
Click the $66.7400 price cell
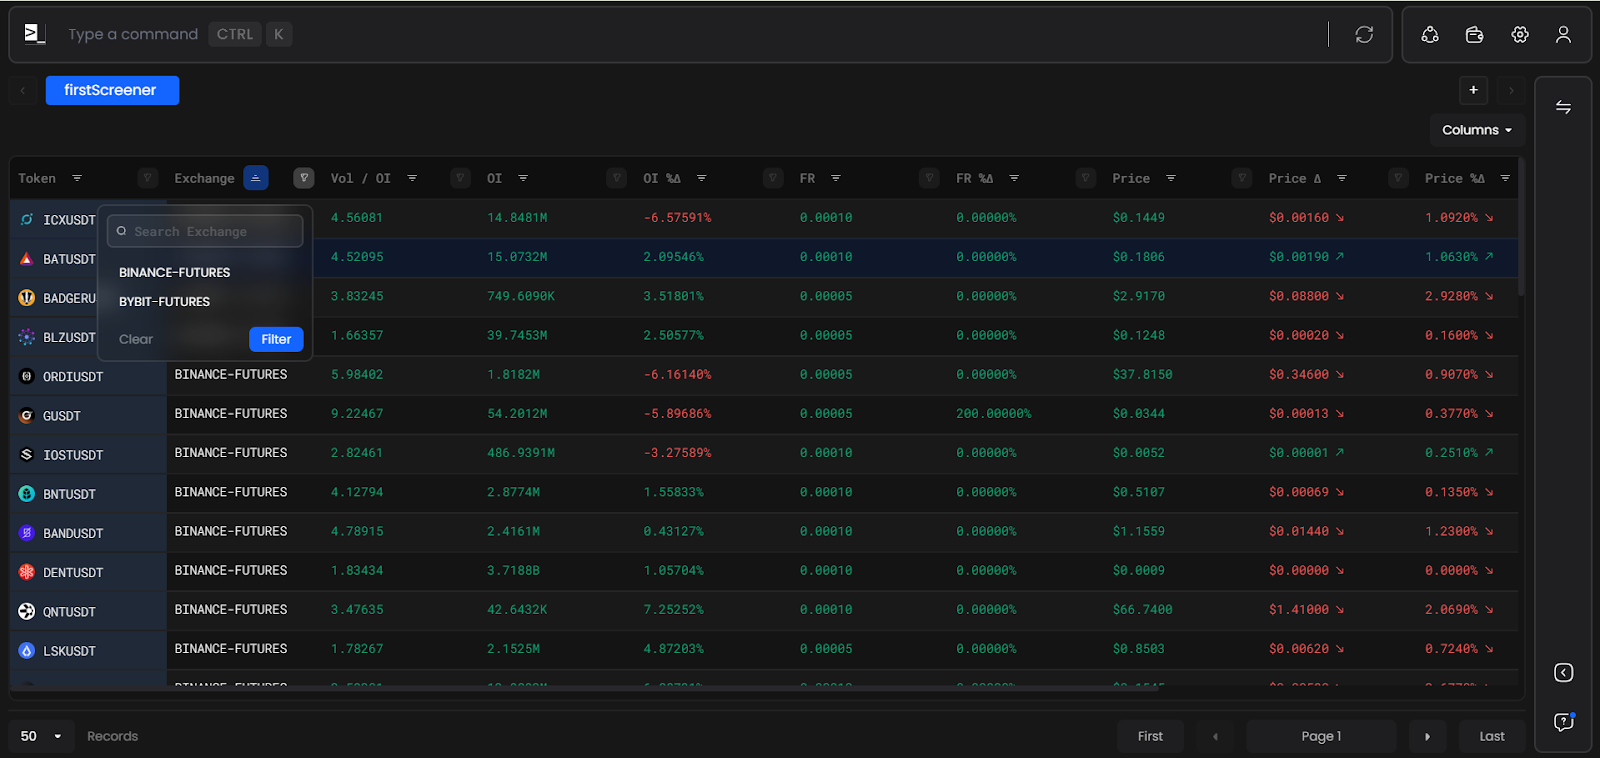(x=1142, y=609)
